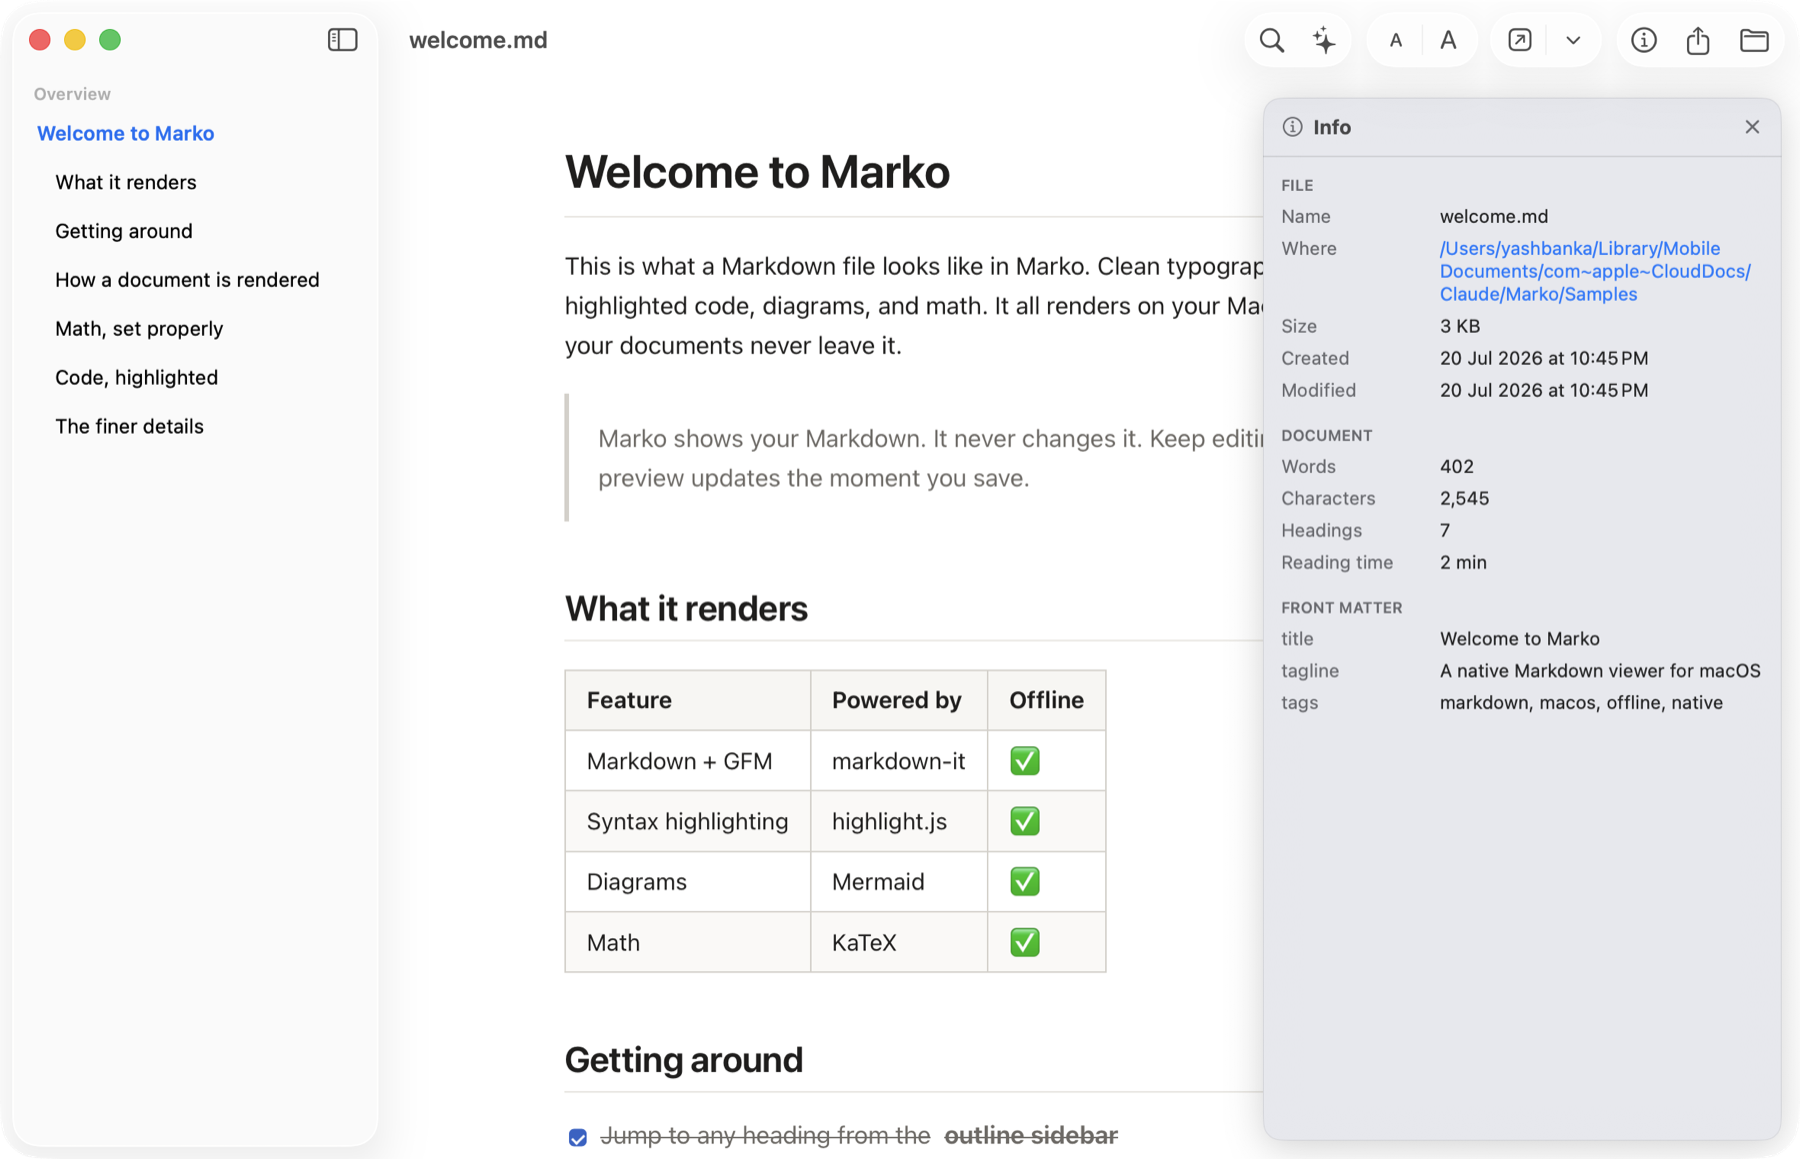The height and width of the screenshot is (1159, 1800).
Task: Open in external editor arrow icon
Action: [1519, 40]
